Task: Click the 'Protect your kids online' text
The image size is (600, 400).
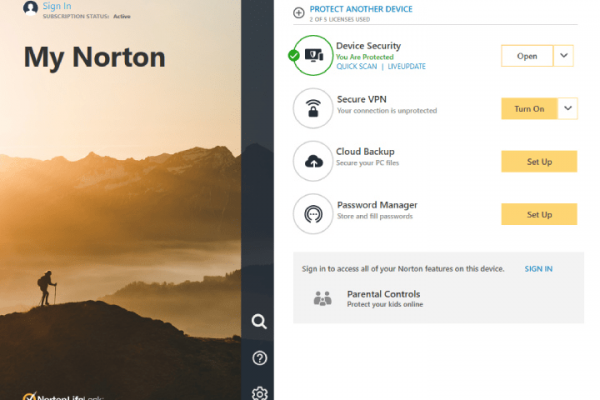Action: 385,304
